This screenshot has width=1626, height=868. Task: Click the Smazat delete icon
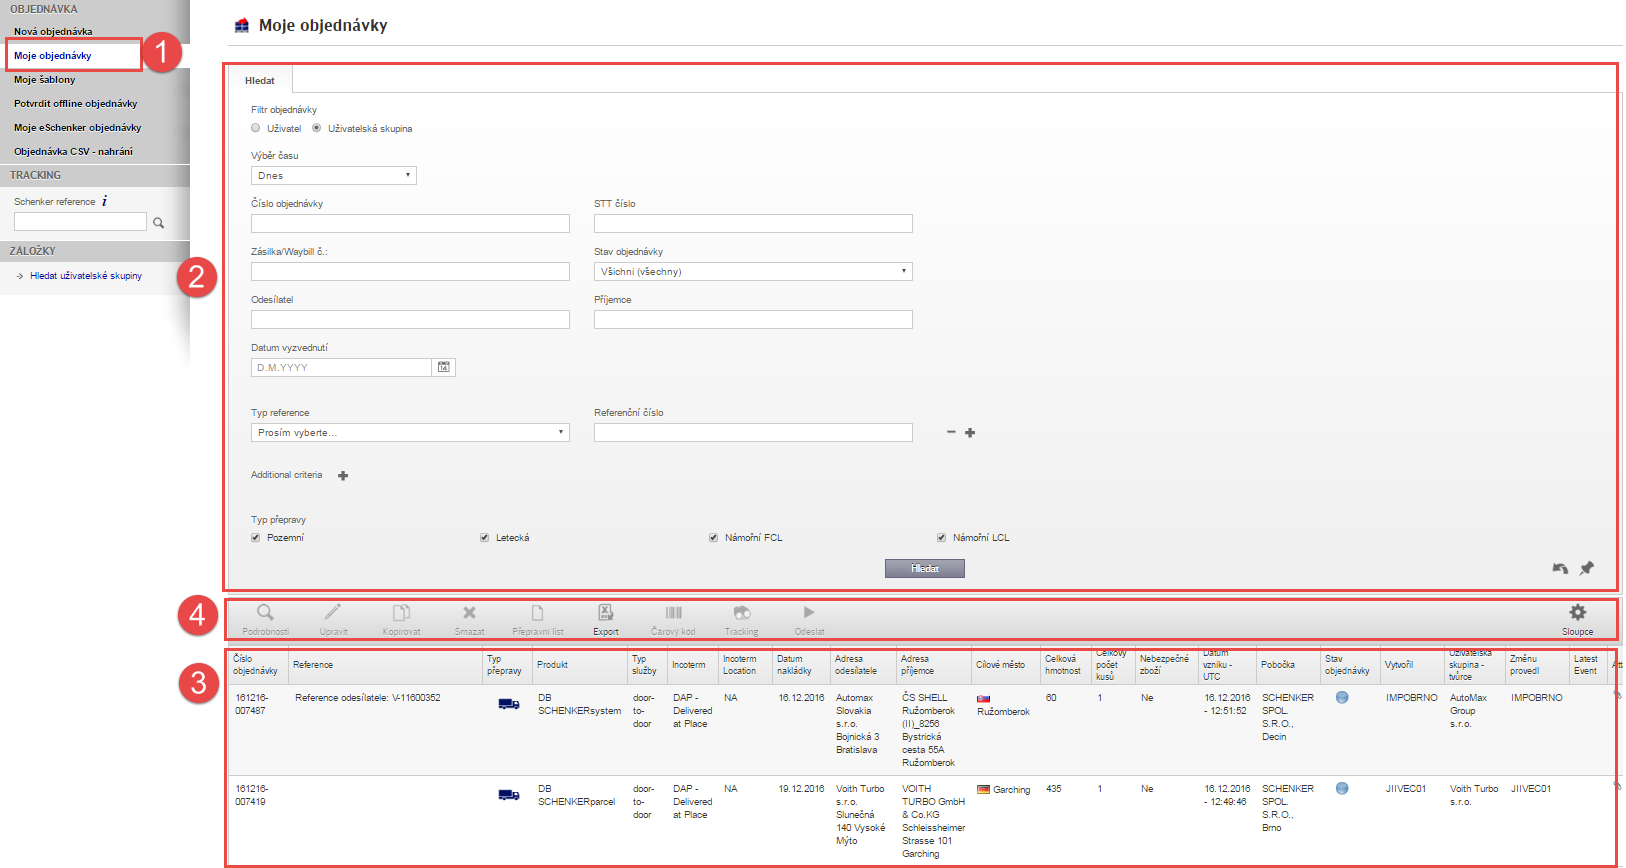click(469, 613)
